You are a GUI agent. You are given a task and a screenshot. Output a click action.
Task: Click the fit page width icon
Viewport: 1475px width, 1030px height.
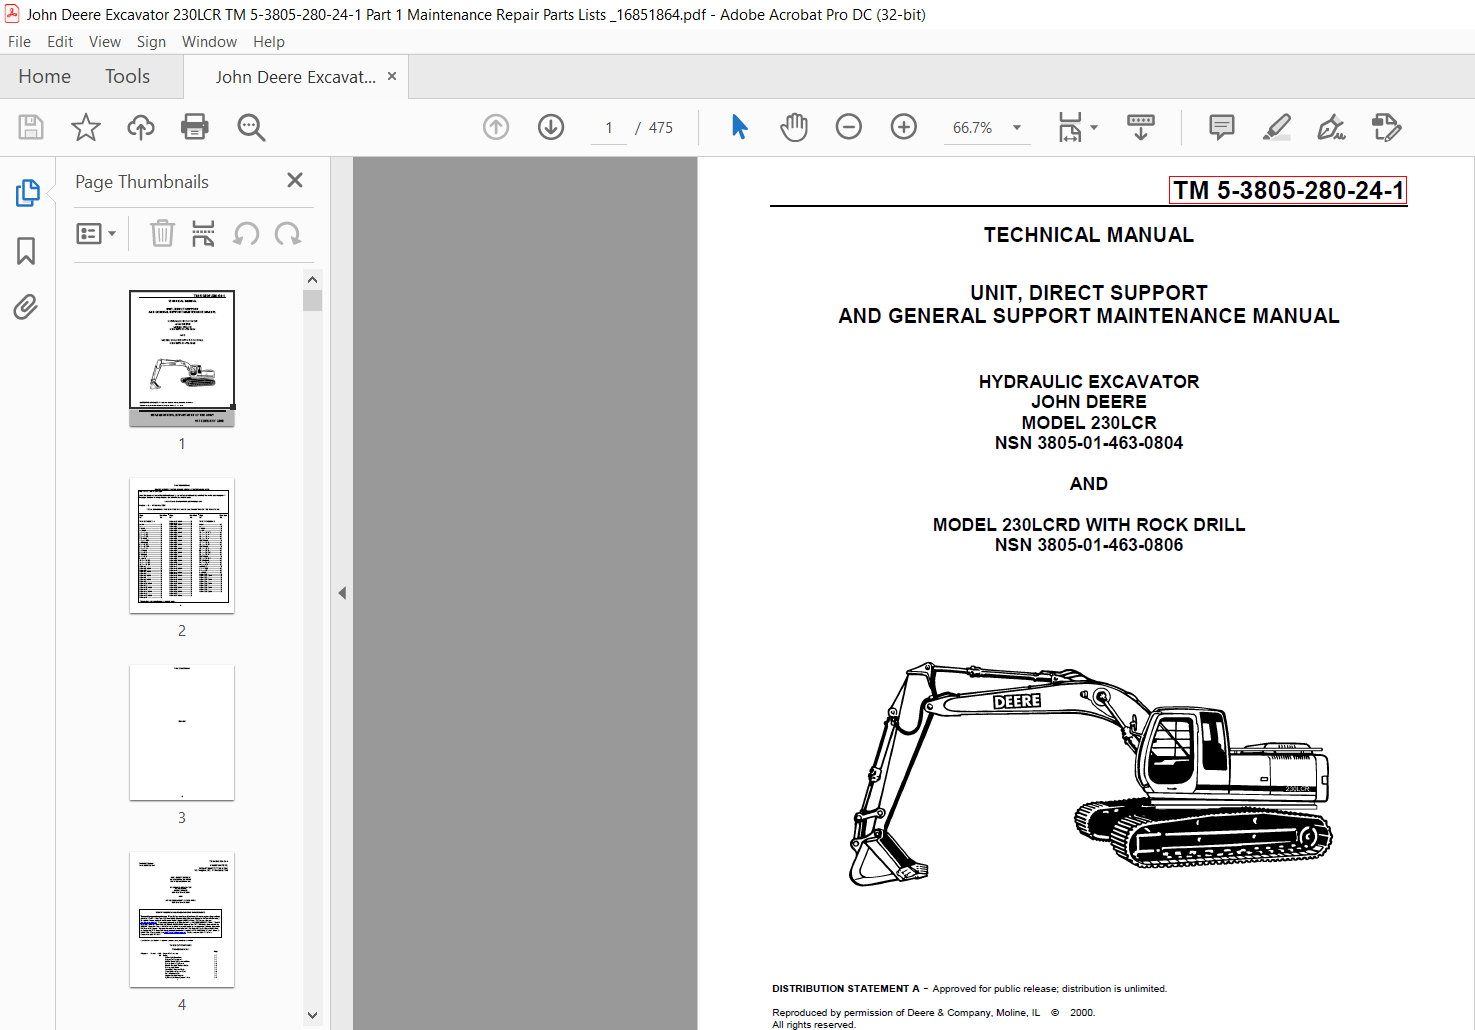[x=1070, y=127]
